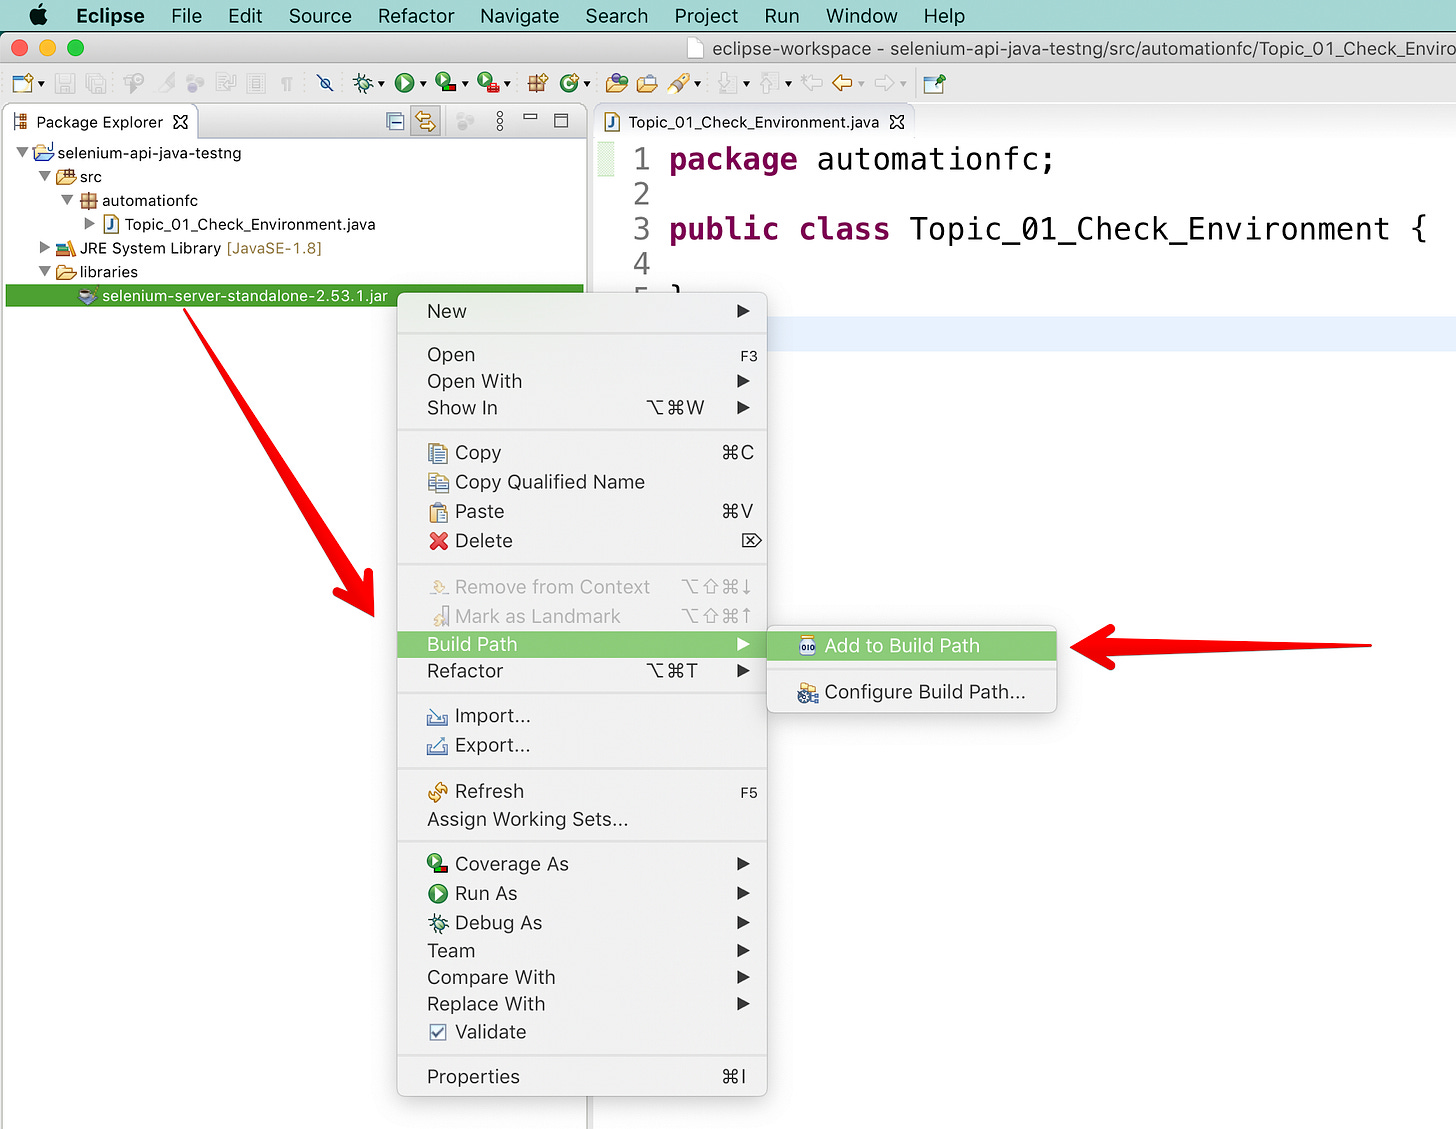The image size is (1456, 1129).
Task: Click the Search flashlight toolbar icon
Action: point(678,84)
